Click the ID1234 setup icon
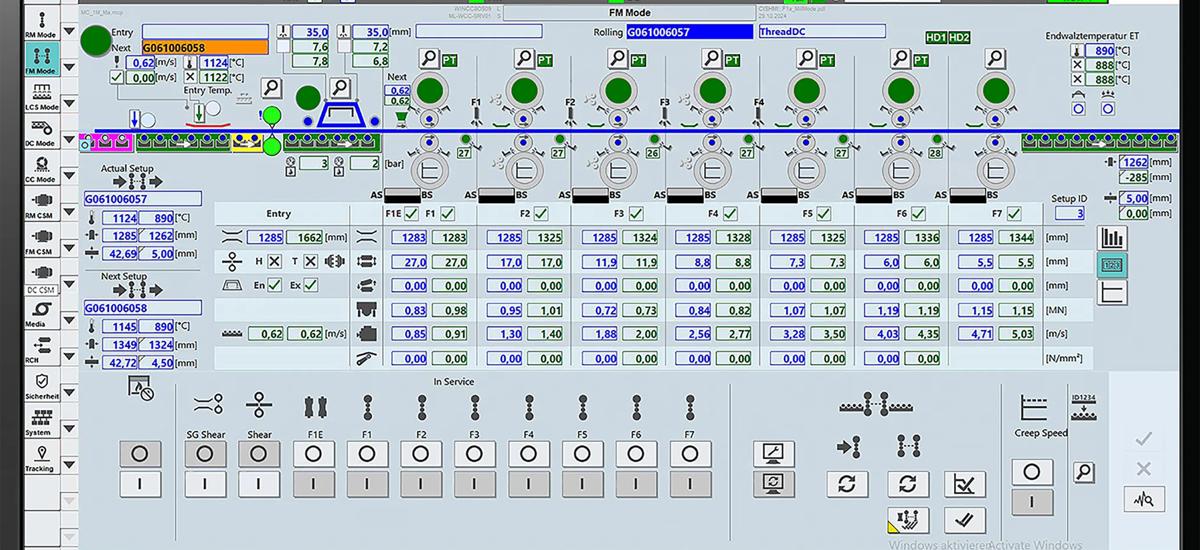This screenshot has width=1200, height=550. click(x=1084, y=406)
